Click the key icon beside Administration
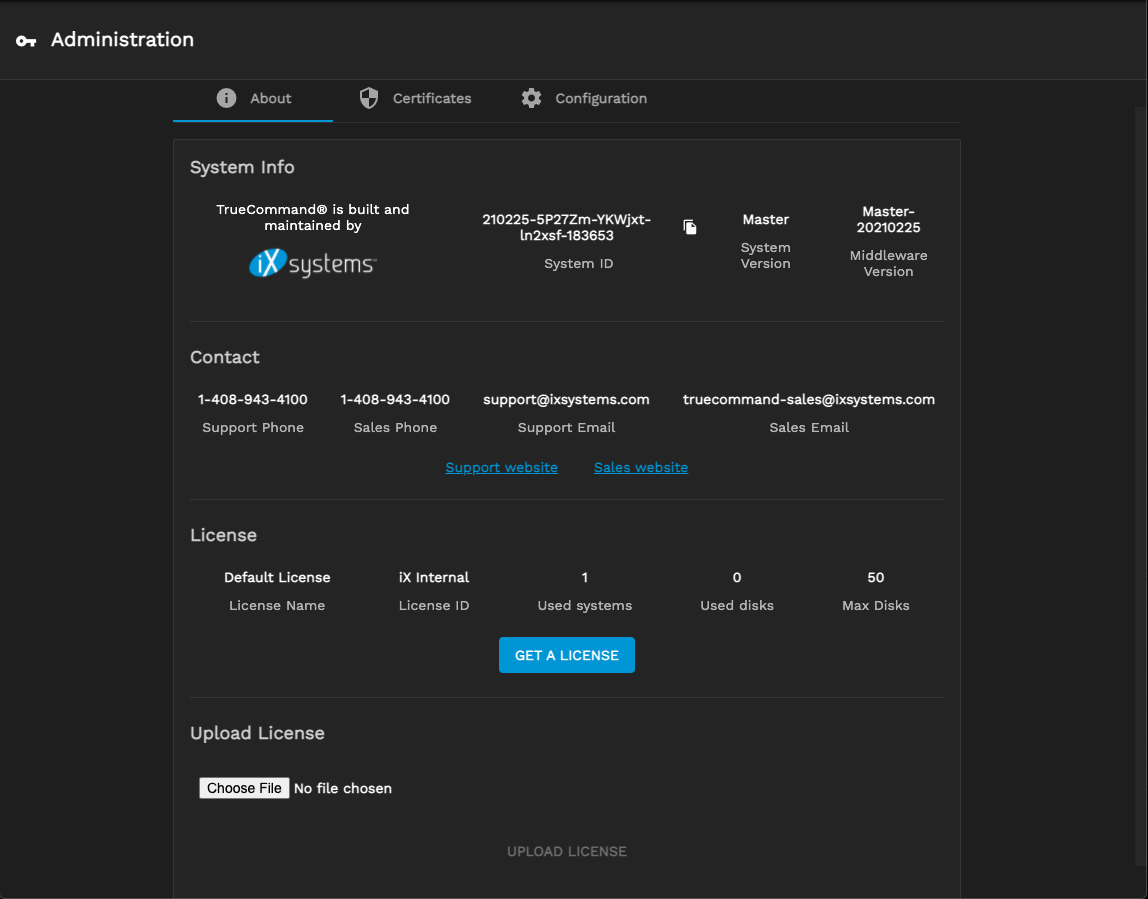The width and height of the screenshot is (1148, 899). tap(25, 40)
